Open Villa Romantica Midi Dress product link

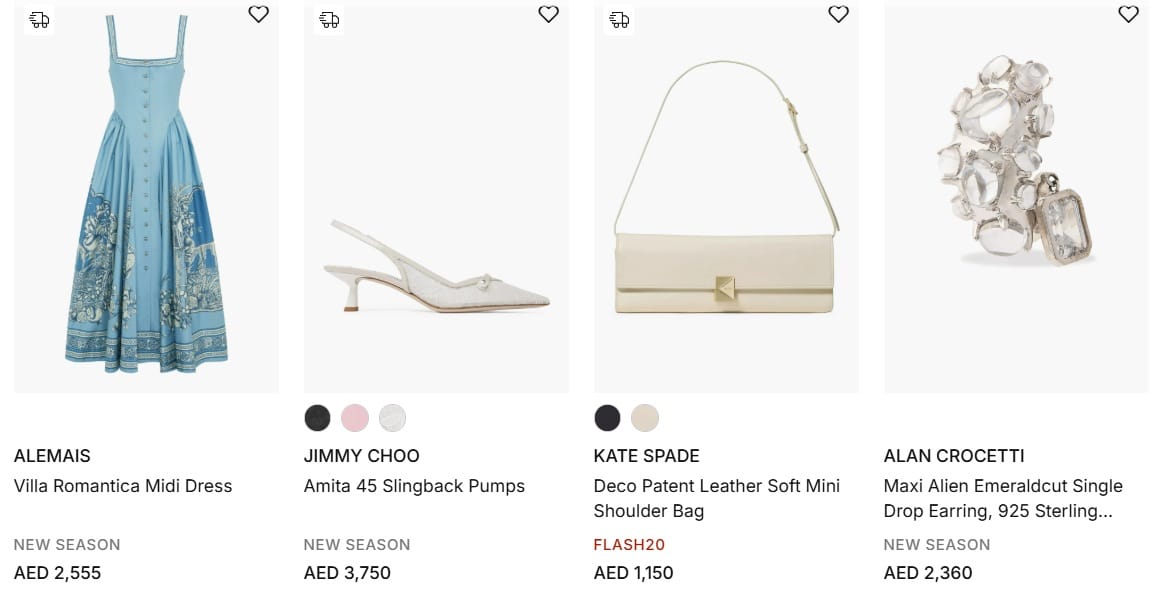click(123, 486)
